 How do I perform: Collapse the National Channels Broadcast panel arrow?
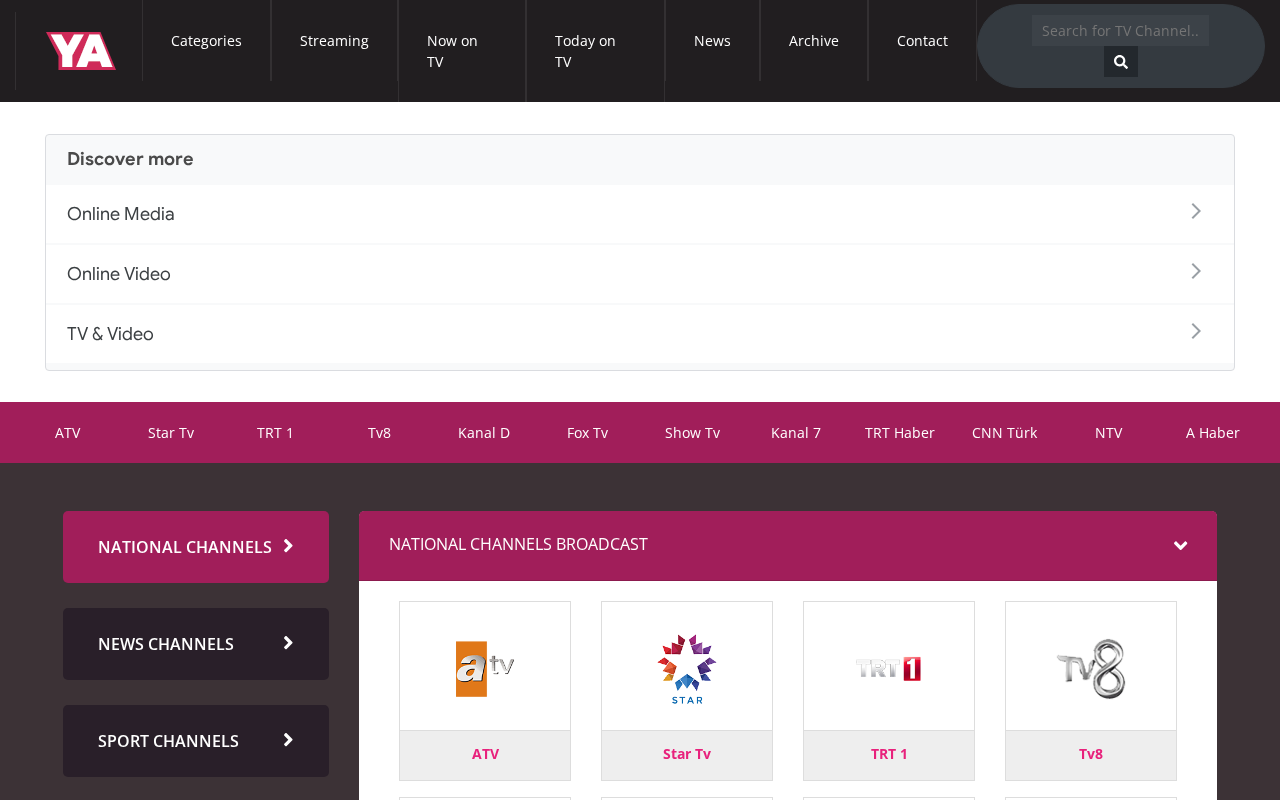coord(1181,546)
